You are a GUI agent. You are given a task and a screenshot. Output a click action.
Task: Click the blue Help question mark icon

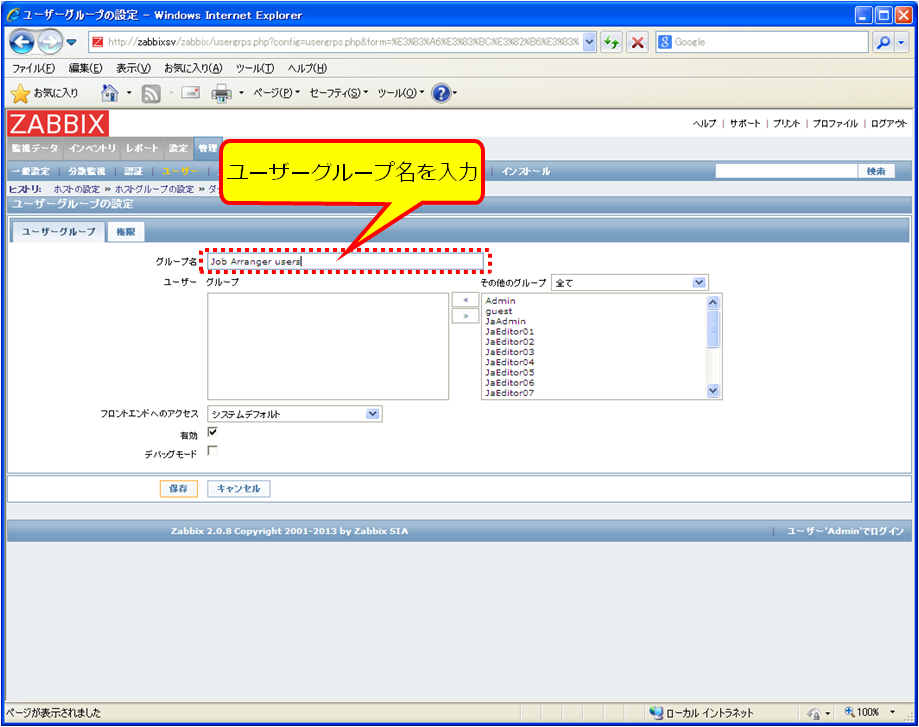pos(441,93)
